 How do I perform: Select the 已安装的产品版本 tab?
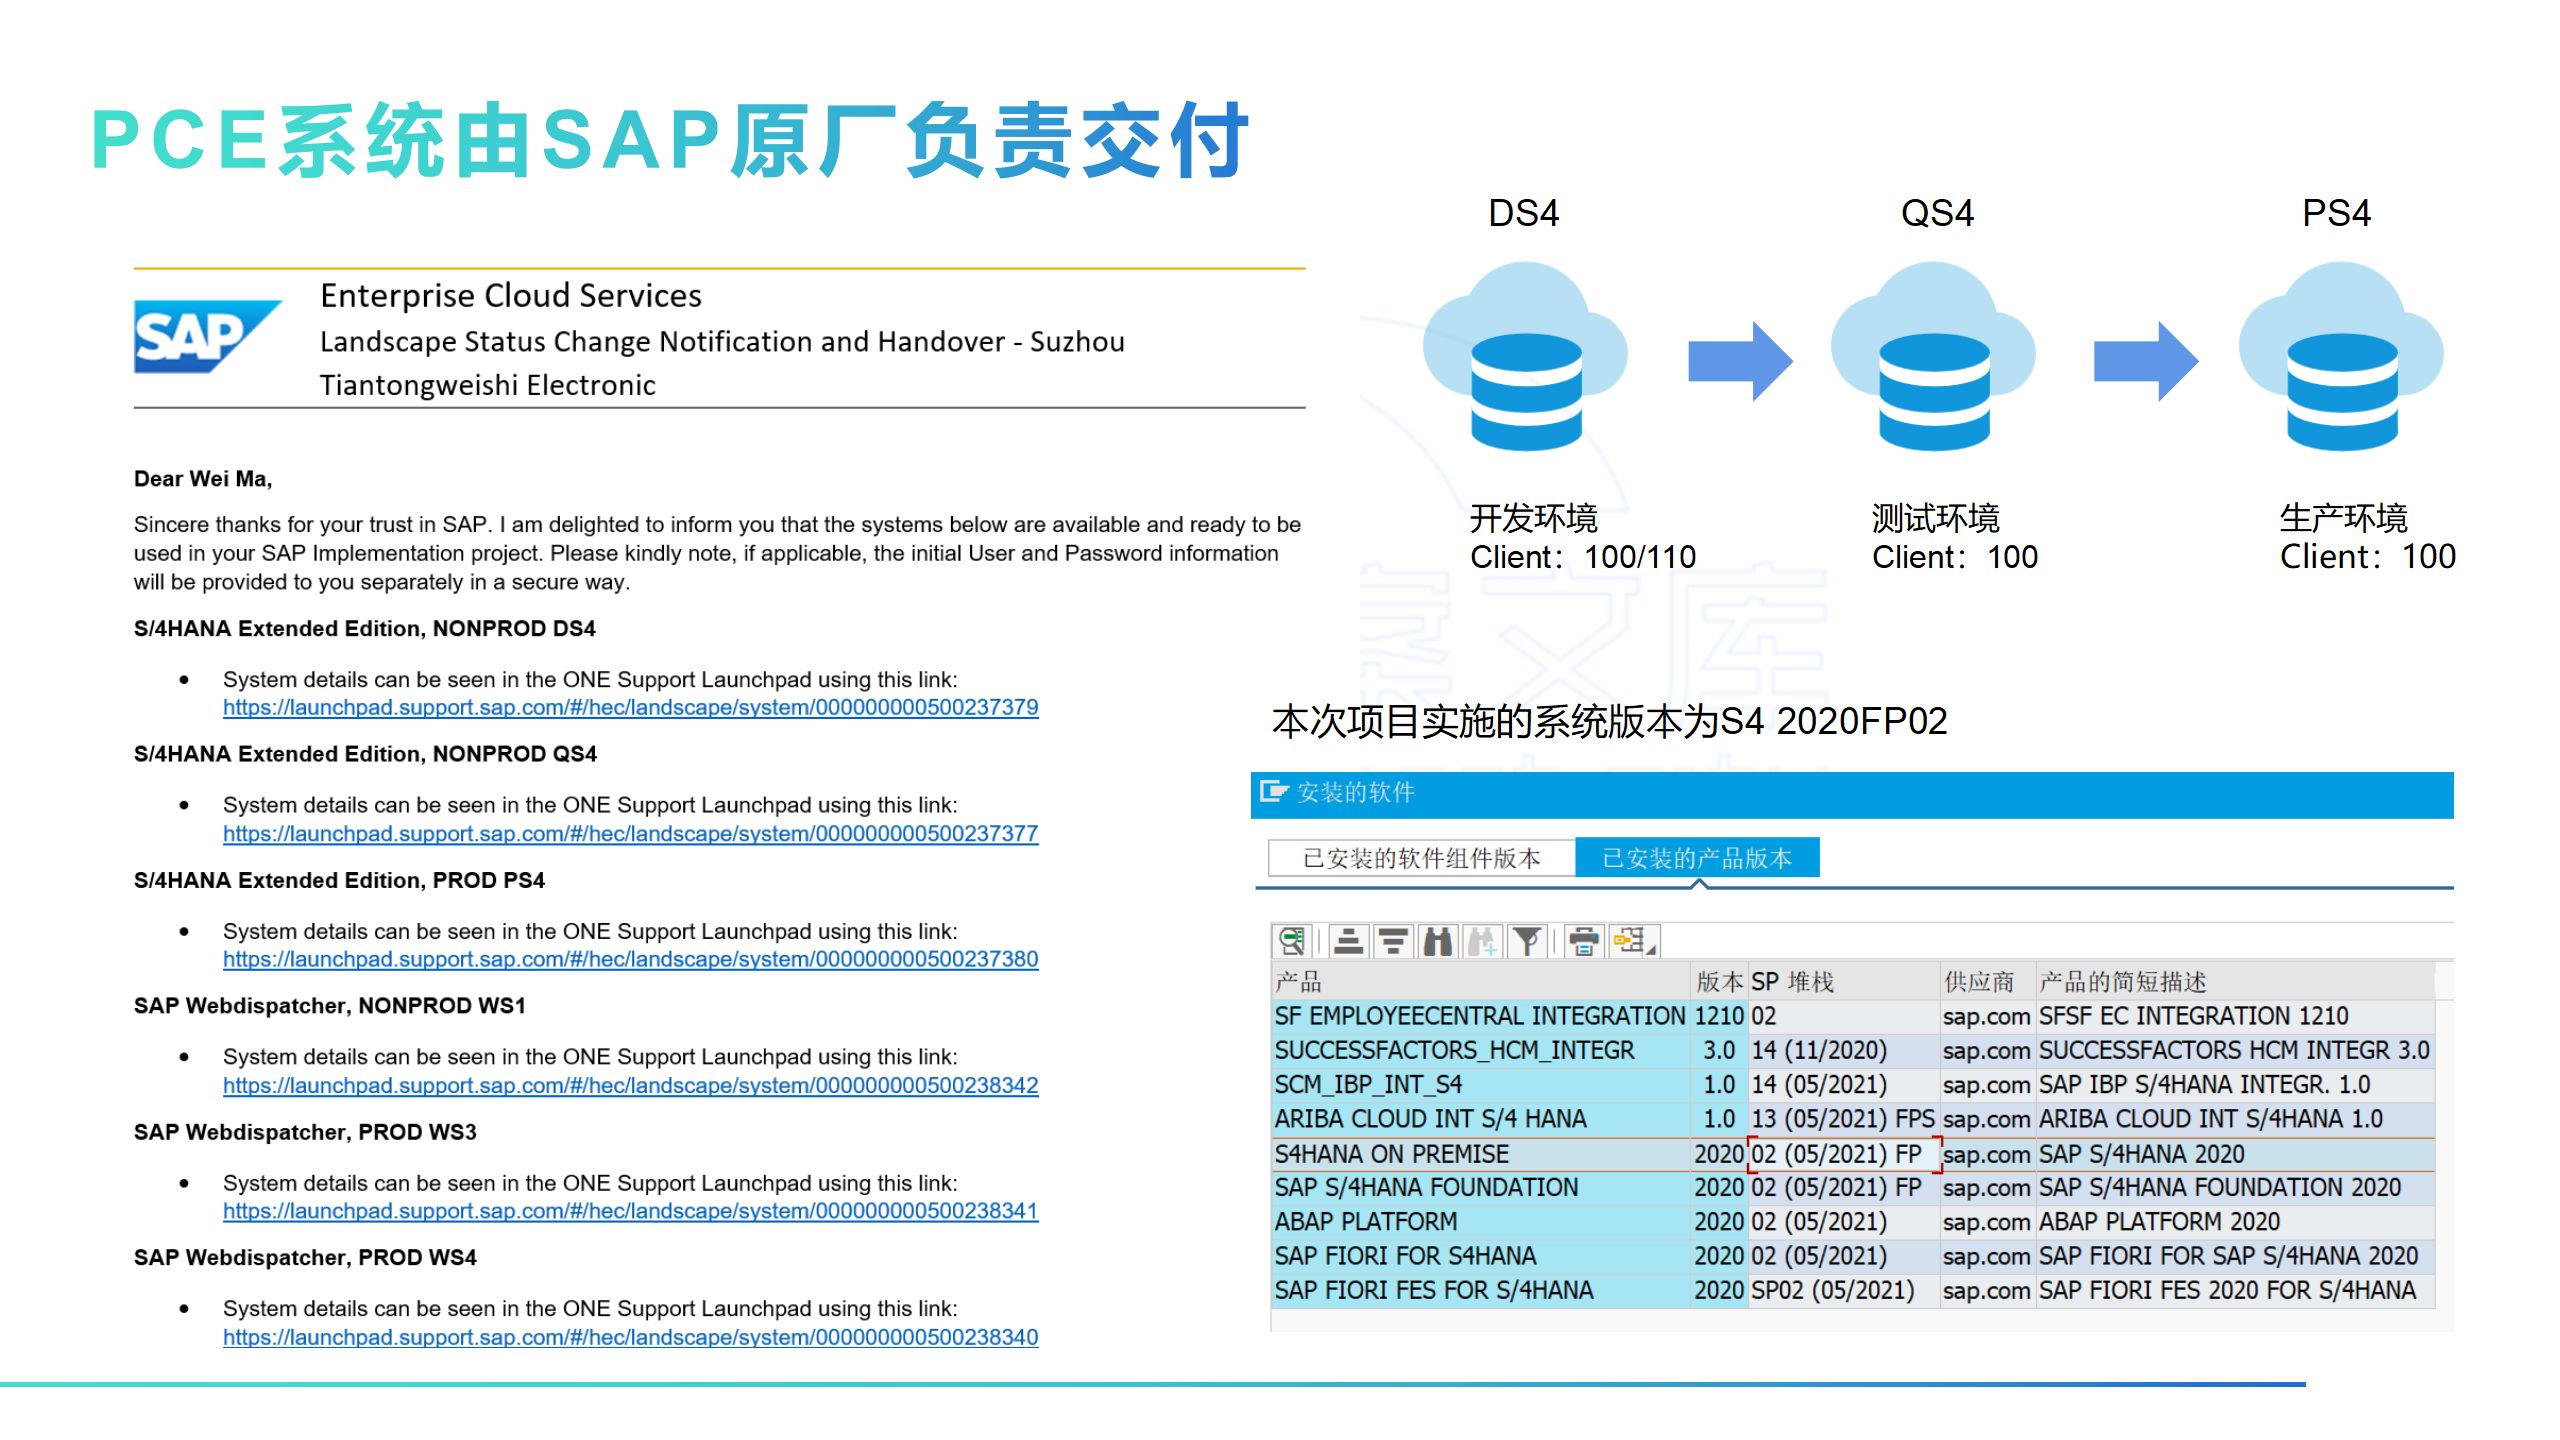pos(1696,858)
